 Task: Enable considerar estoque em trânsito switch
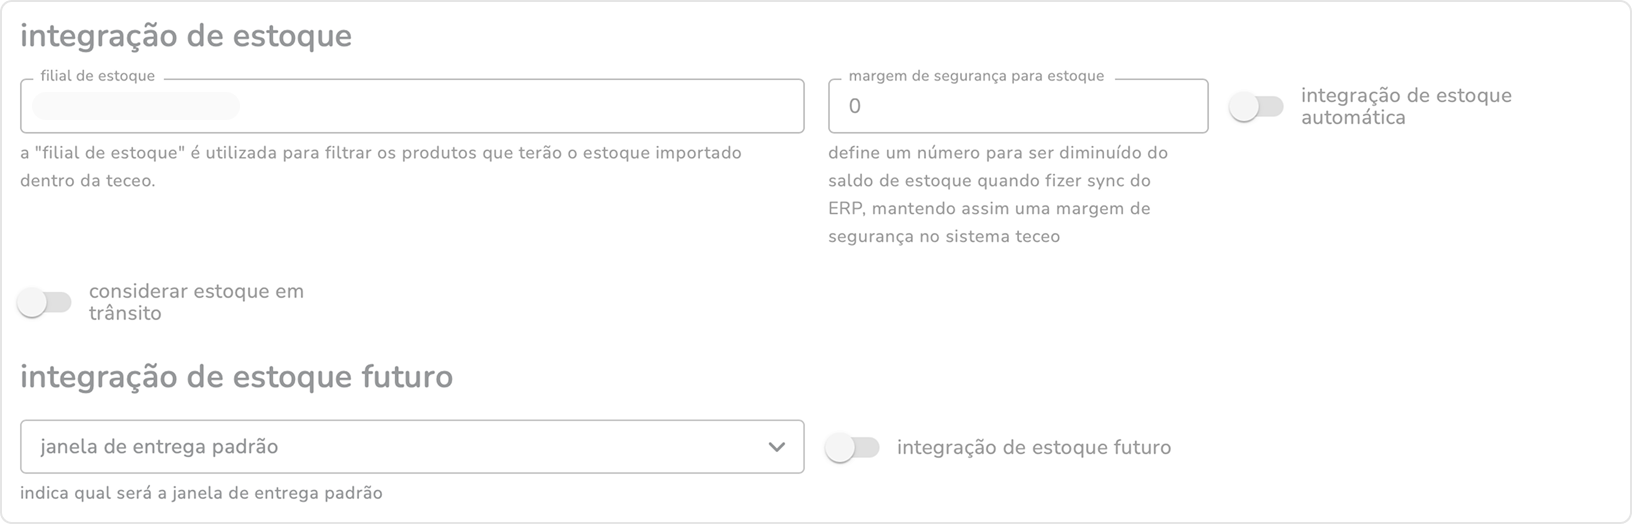click(x=45, y=302)
